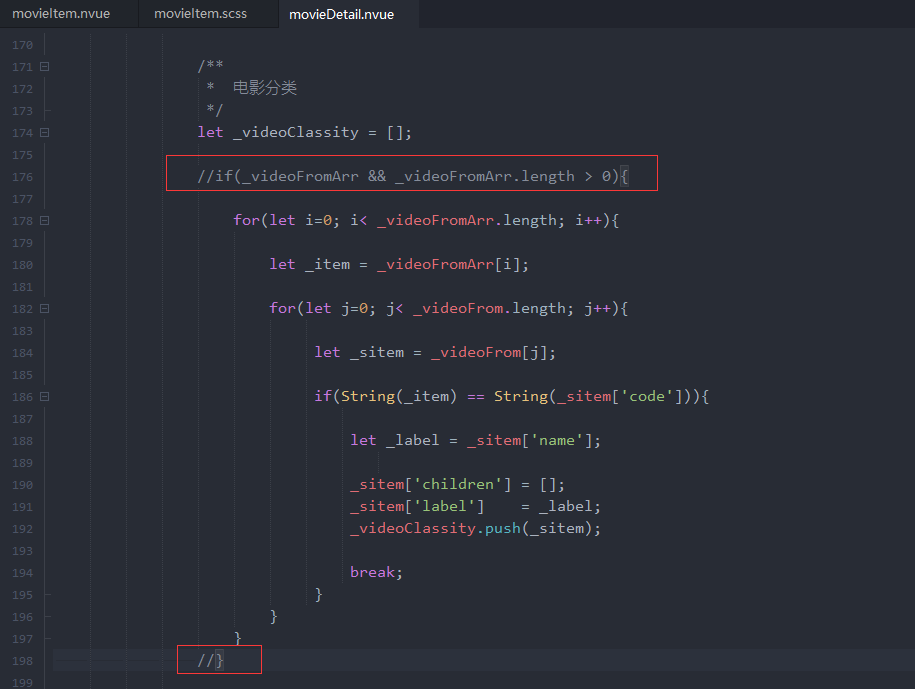
Task: Click the break; statement
Action: point(376,572)
